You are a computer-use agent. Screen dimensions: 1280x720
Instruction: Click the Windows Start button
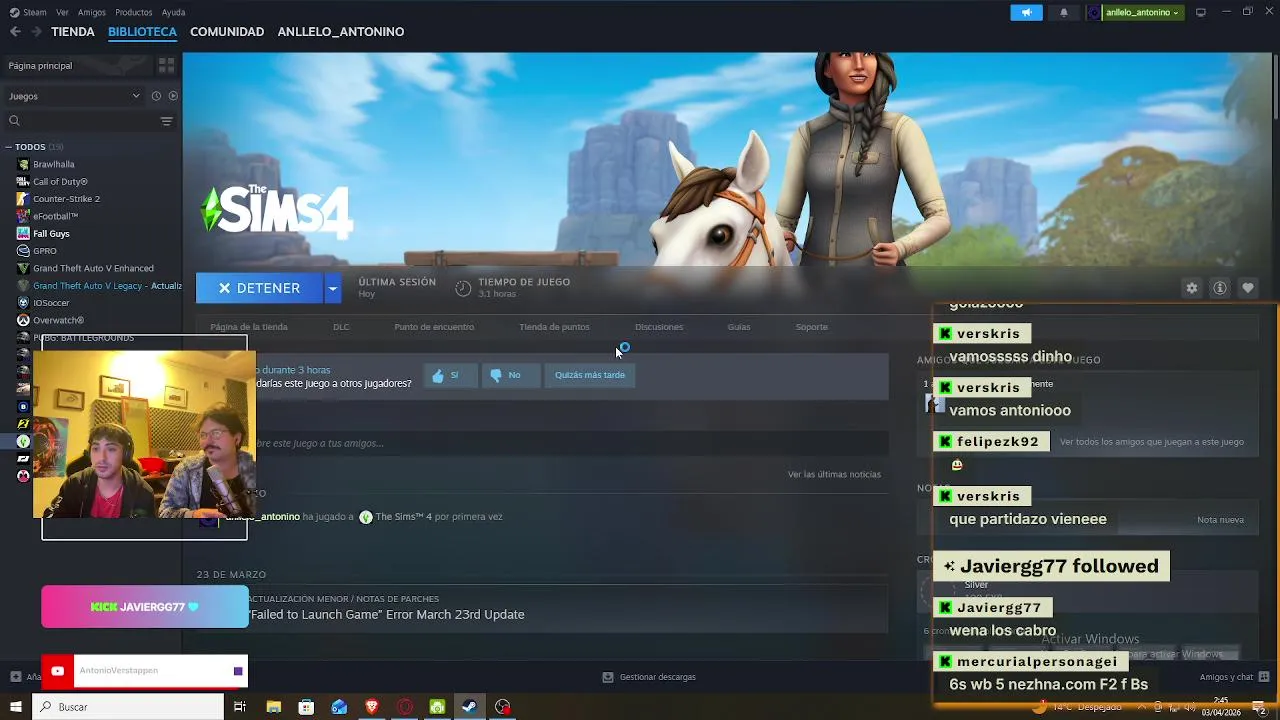16,707
